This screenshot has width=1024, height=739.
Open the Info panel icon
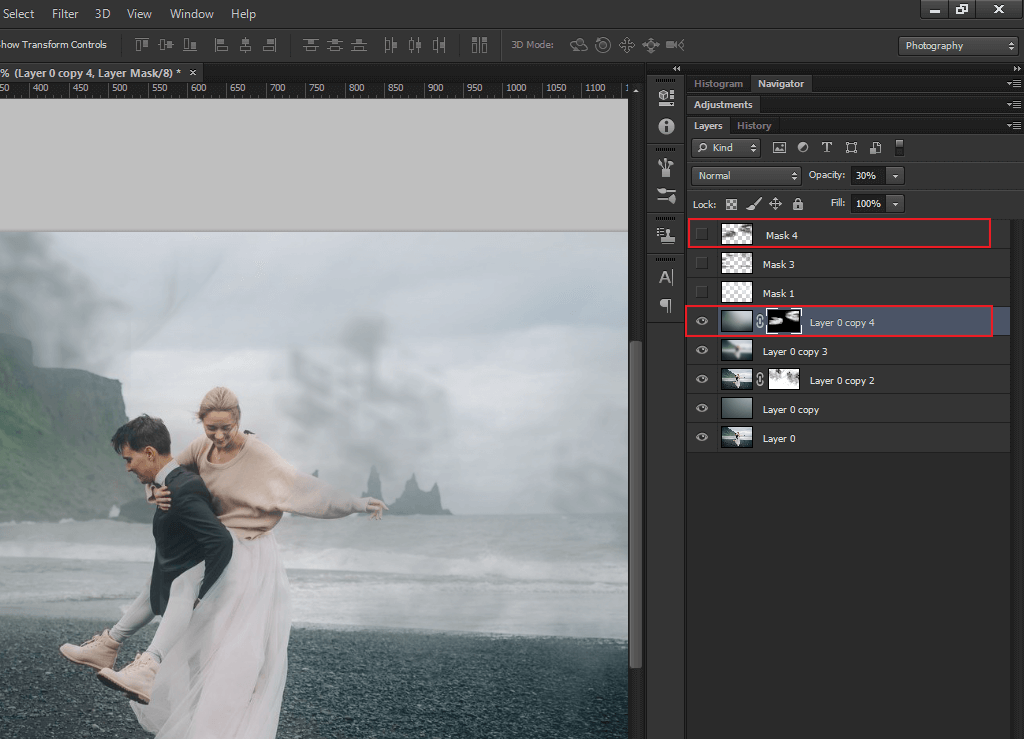click(666, 126)
